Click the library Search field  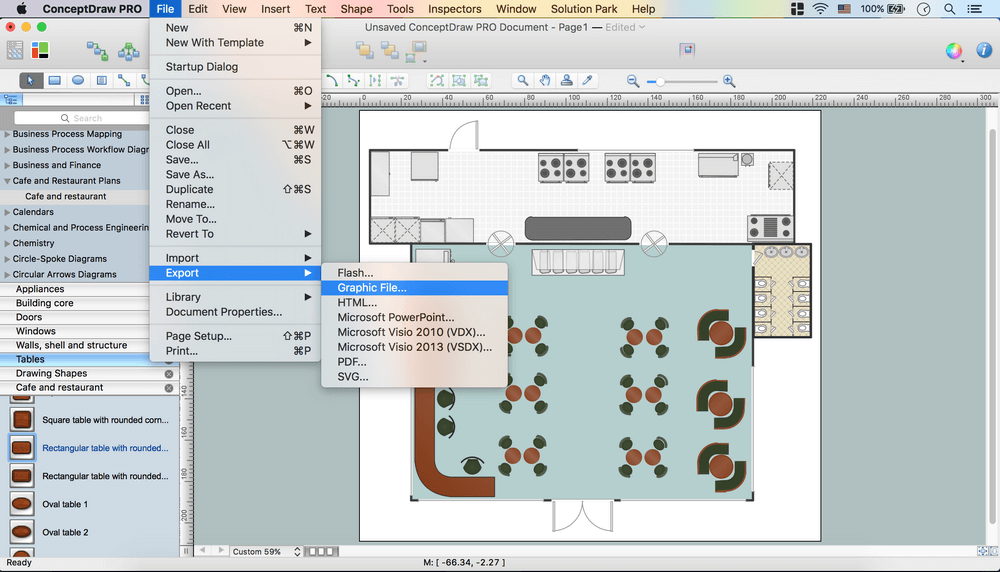[88, 118]
